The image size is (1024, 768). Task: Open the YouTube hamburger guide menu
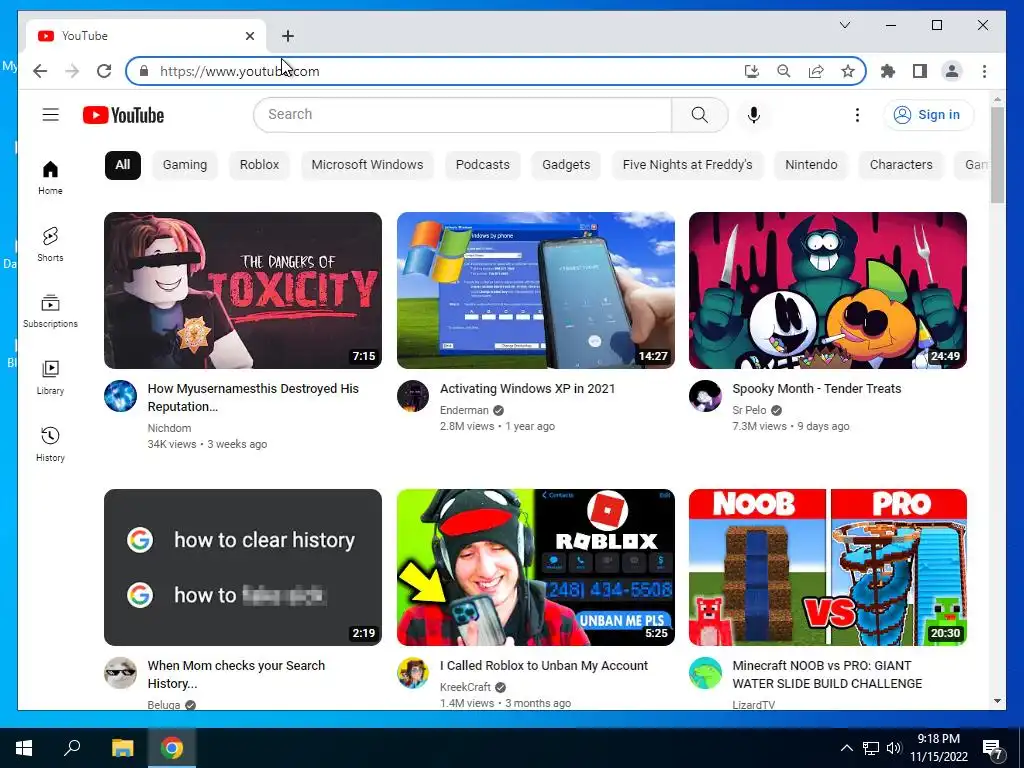[50, 115]
